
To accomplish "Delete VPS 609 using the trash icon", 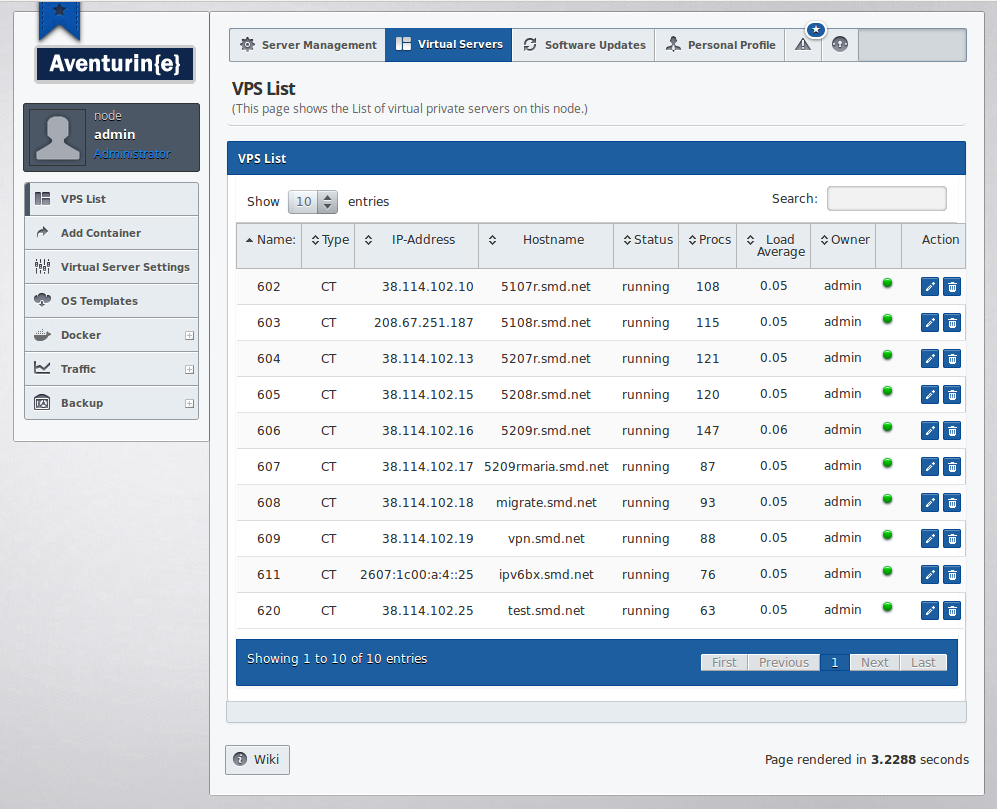I will pyautogui.click(x=952, y=539).
